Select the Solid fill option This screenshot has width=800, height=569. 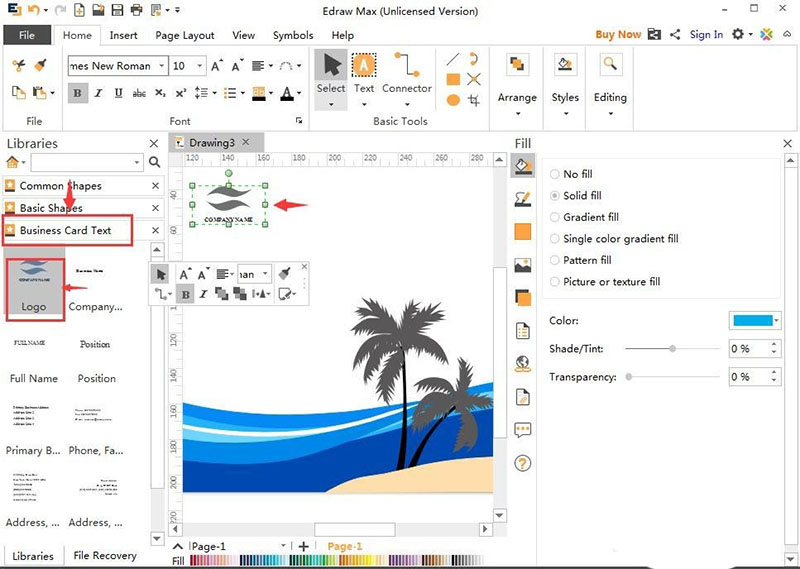tap(555, 195)
